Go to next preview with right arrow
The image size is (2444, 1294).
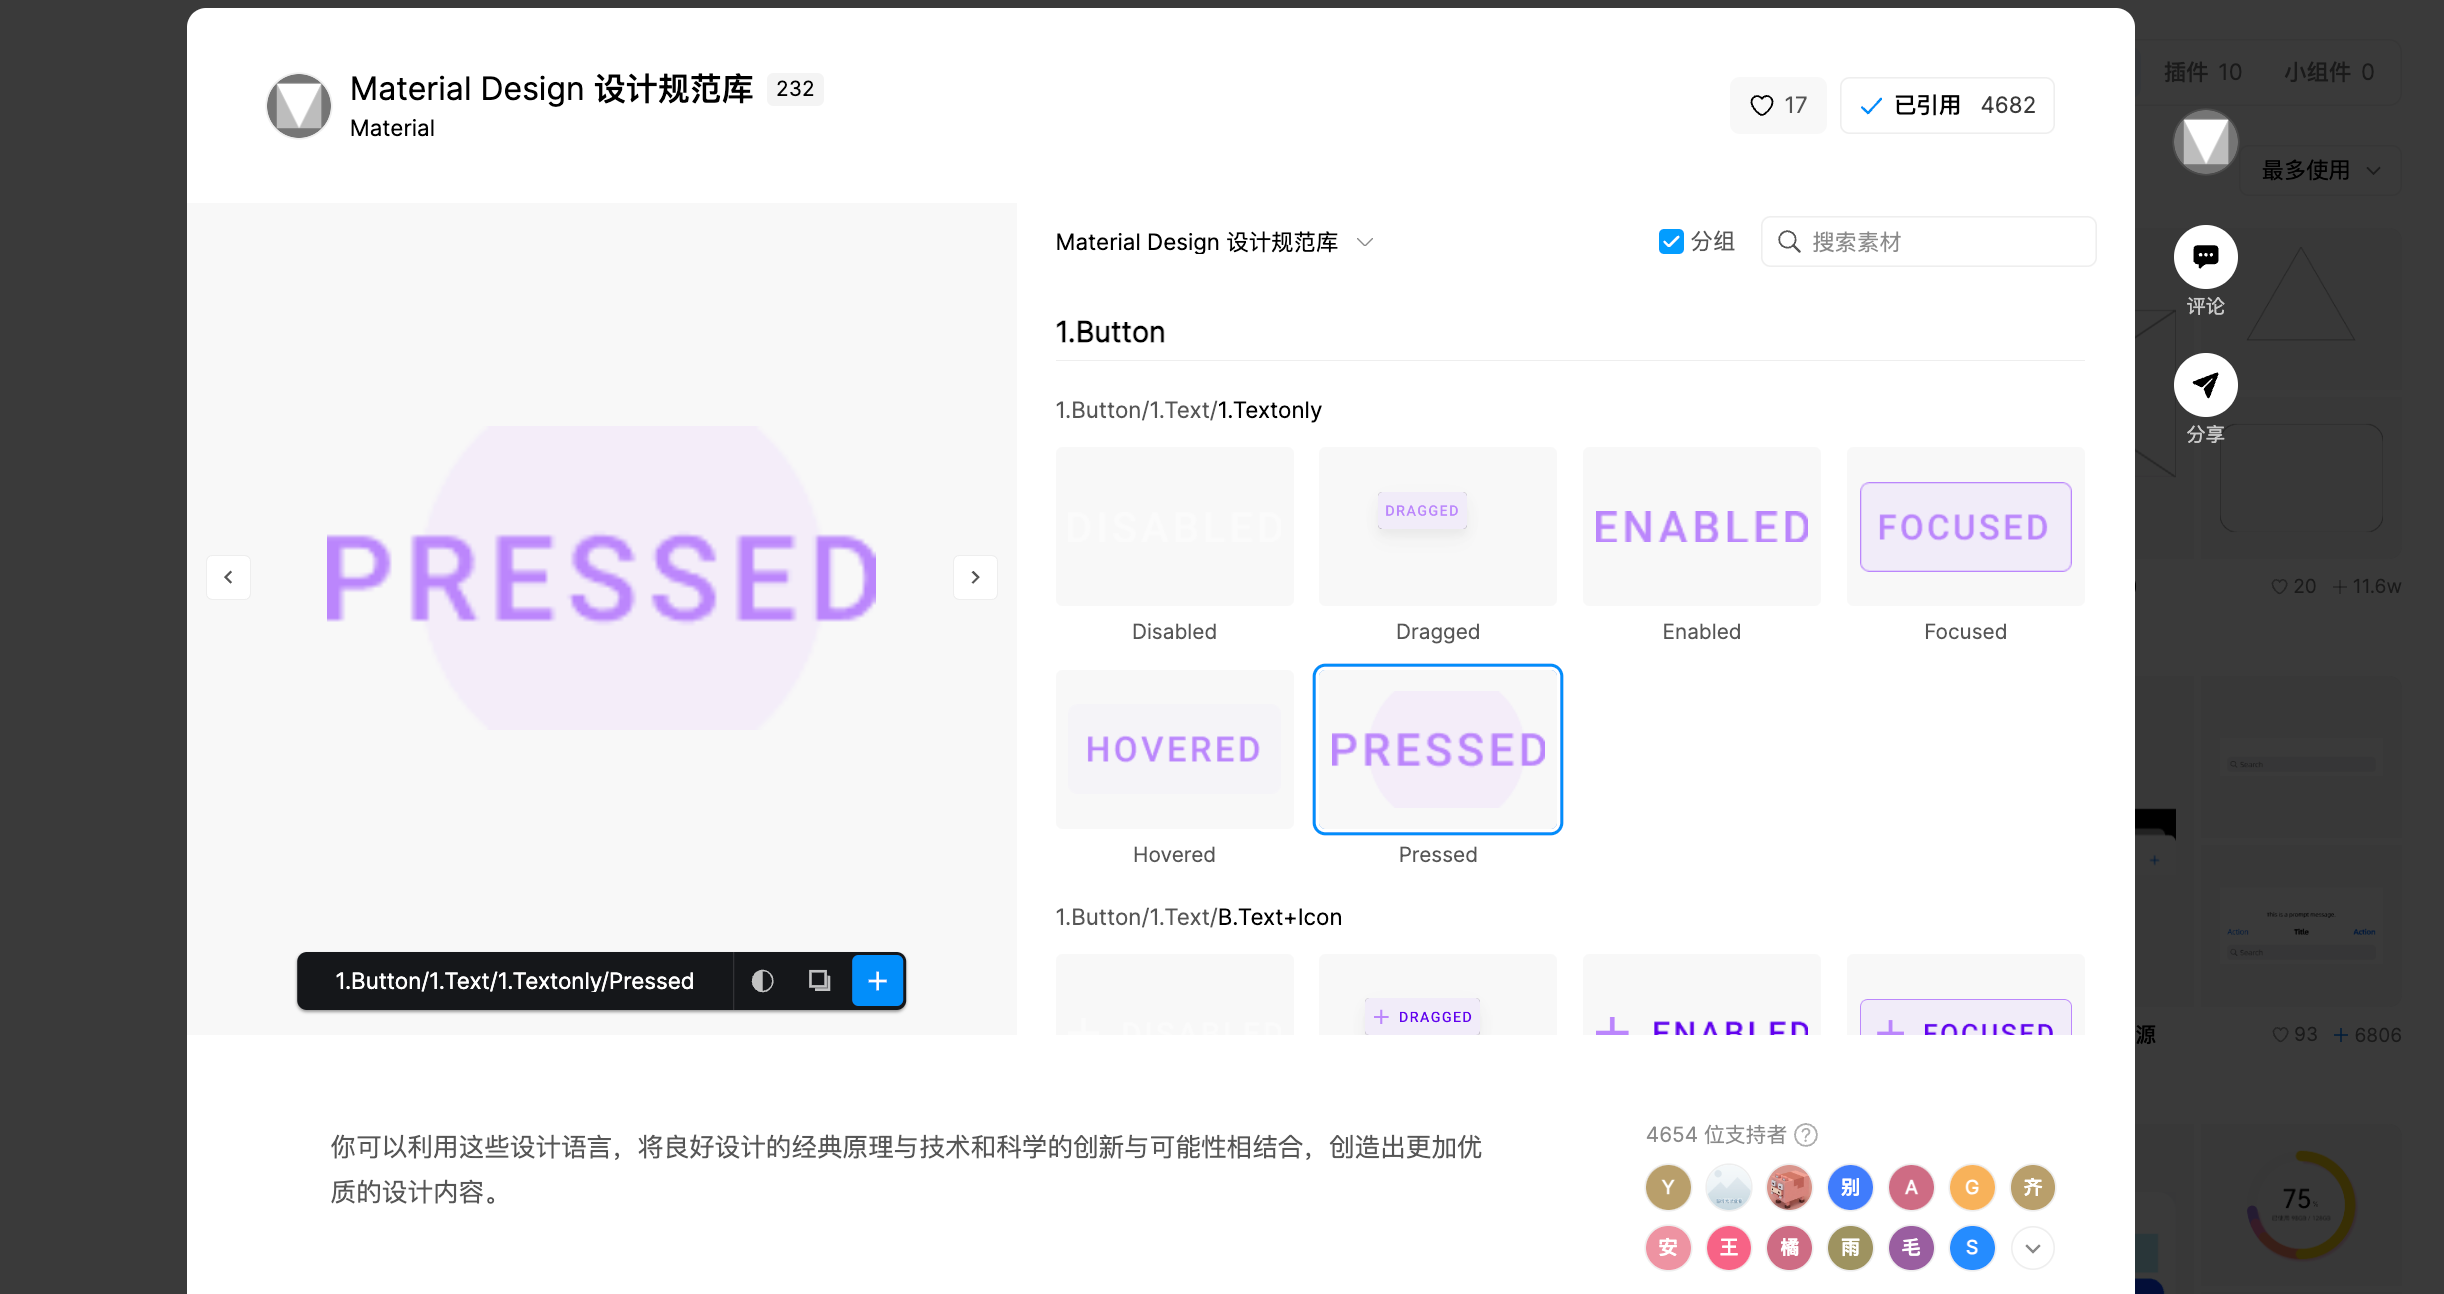coord(975,577)
